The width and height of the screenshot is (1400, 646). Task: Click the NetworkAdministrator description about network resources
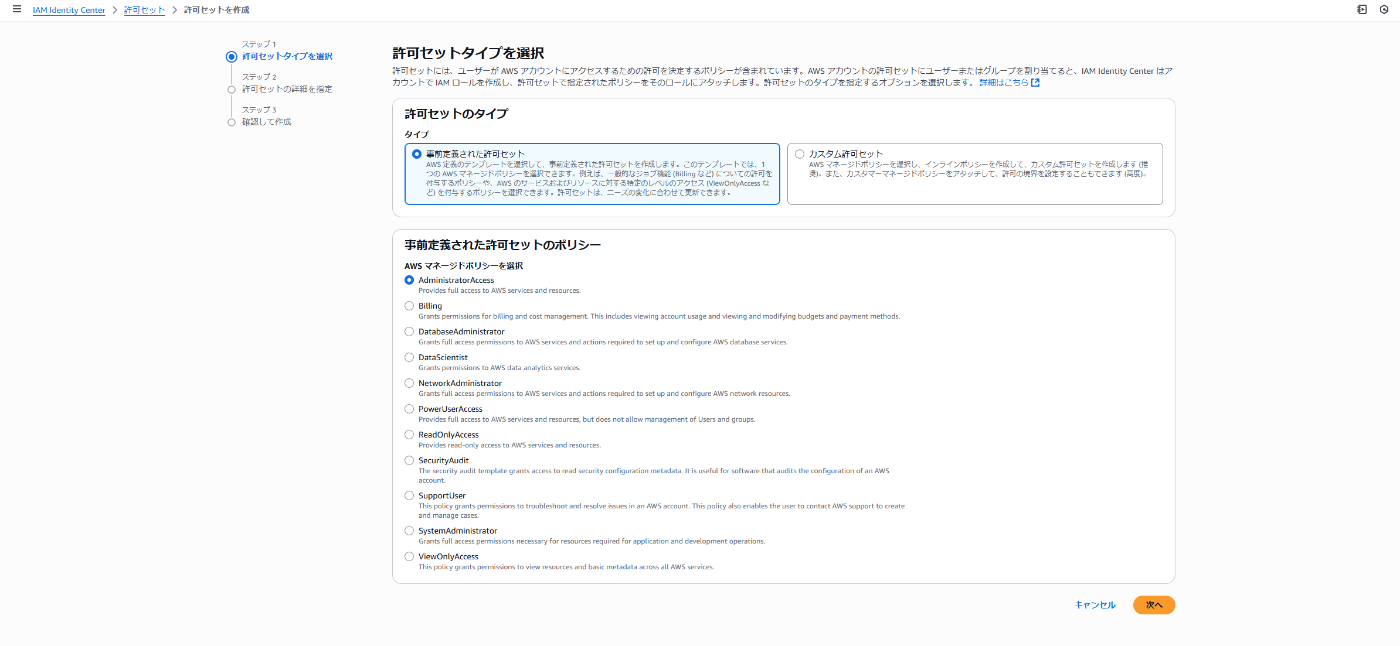point(604,394)
